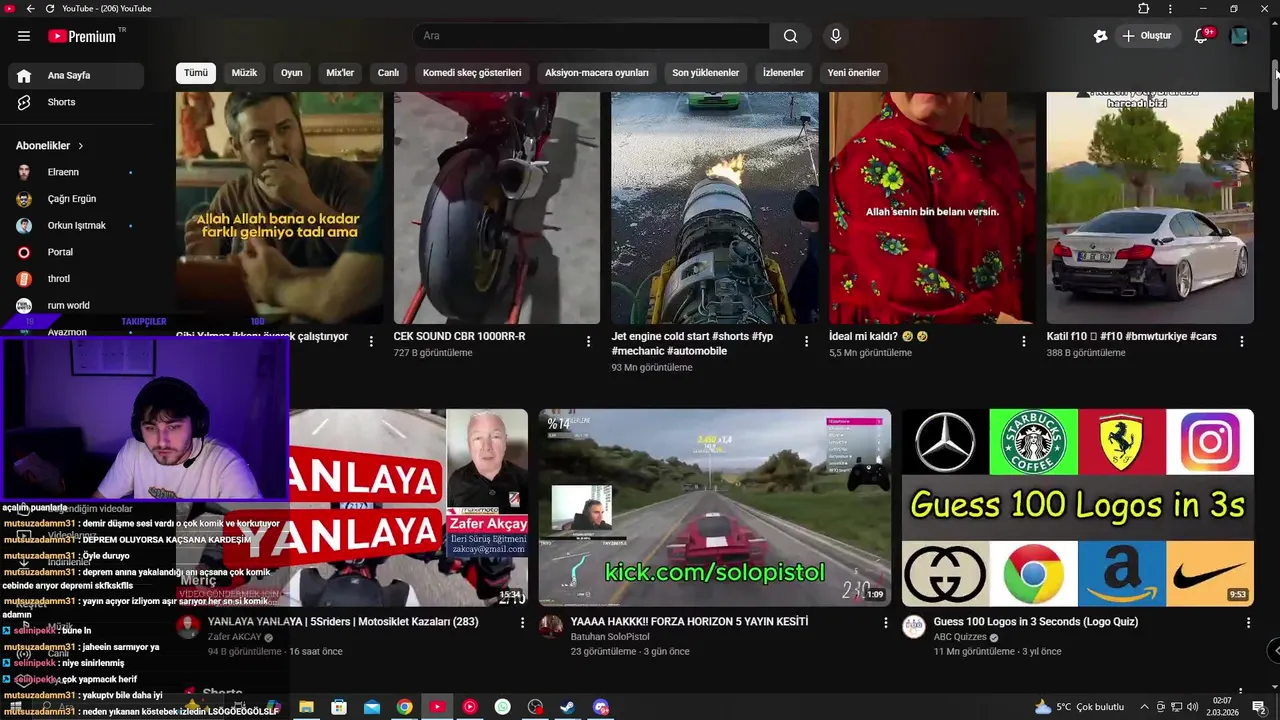The height and width of the screenshot is (720, 1280).
Task: Select the Tümü filter chip
Action: pyautogui.click(x=196, y=73)
